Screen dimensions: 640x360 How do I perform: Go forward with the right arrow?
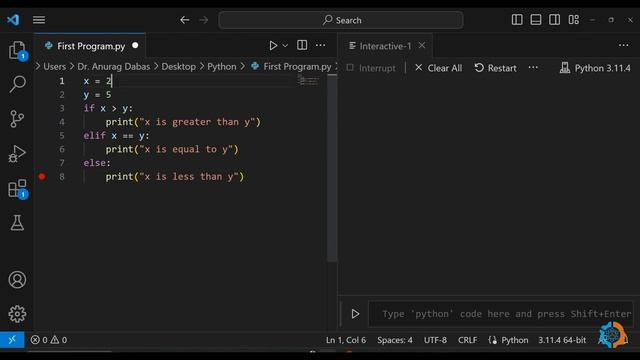click(x=203, y=20)
